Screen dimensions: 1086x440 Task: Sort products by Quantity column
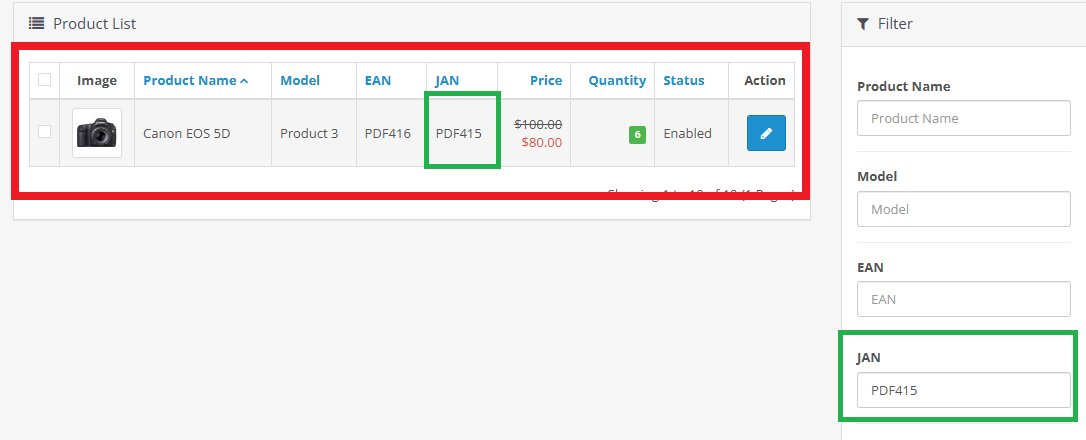pos(617,81)
